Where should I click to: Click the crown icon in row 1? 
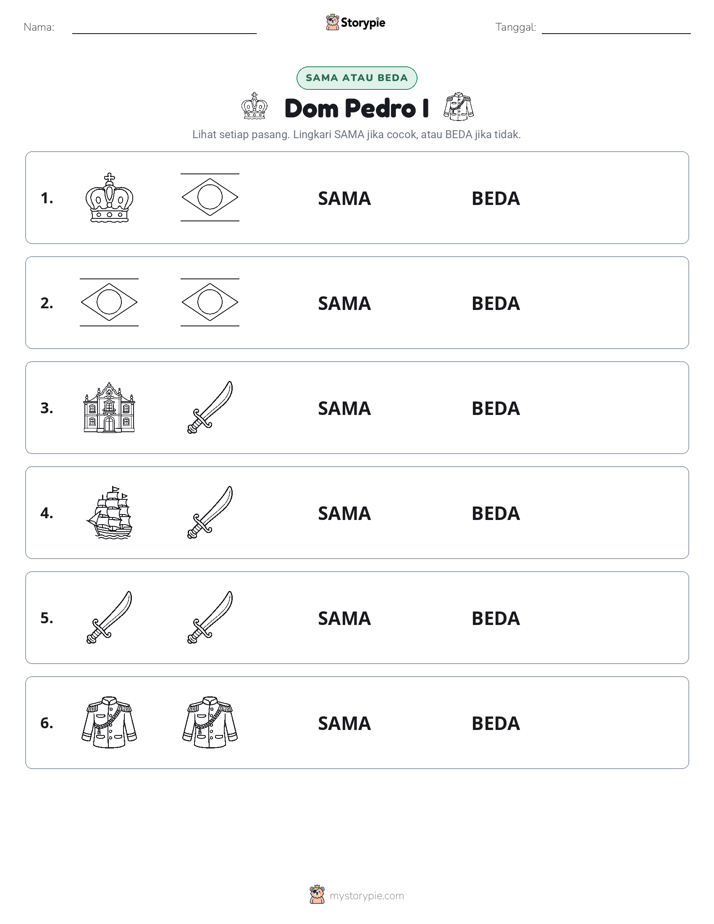[x=109, y=197]
